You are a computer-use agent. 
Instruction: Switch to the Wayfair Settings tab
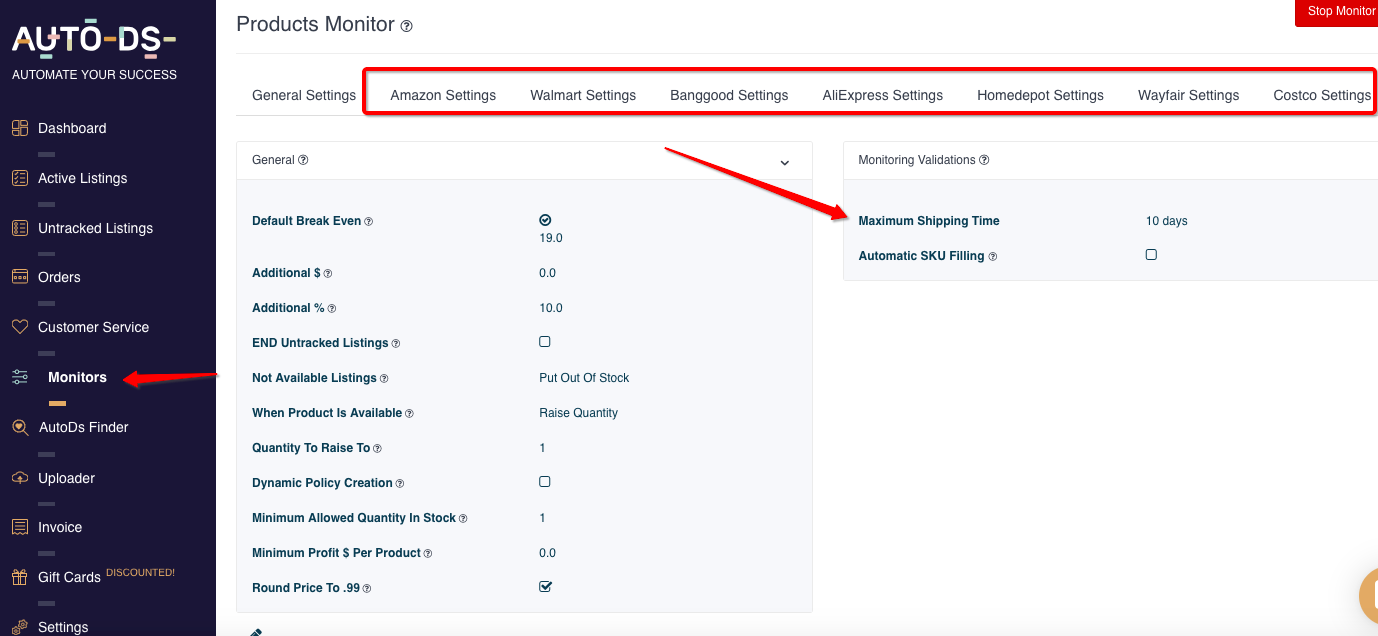click(x=1188, y=96)
